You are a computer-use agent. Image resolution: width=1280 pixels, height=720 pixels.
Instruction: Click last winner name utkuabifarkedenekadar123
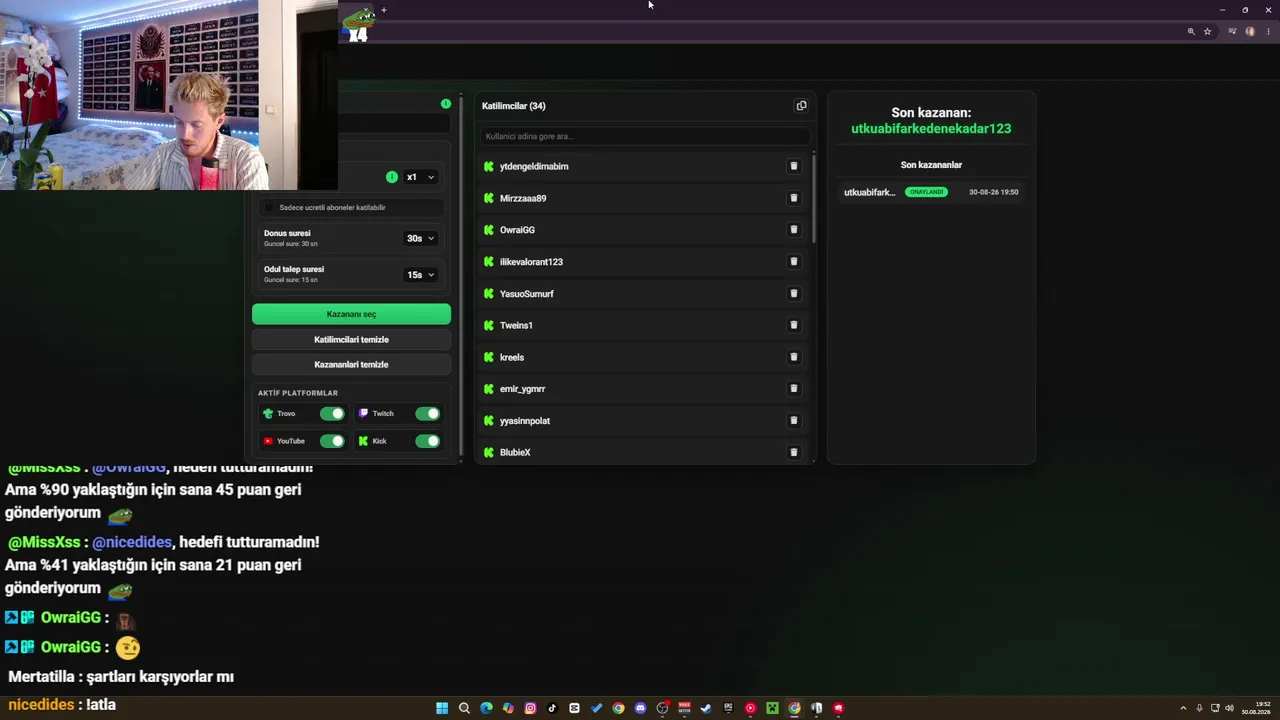coord(931,129)
